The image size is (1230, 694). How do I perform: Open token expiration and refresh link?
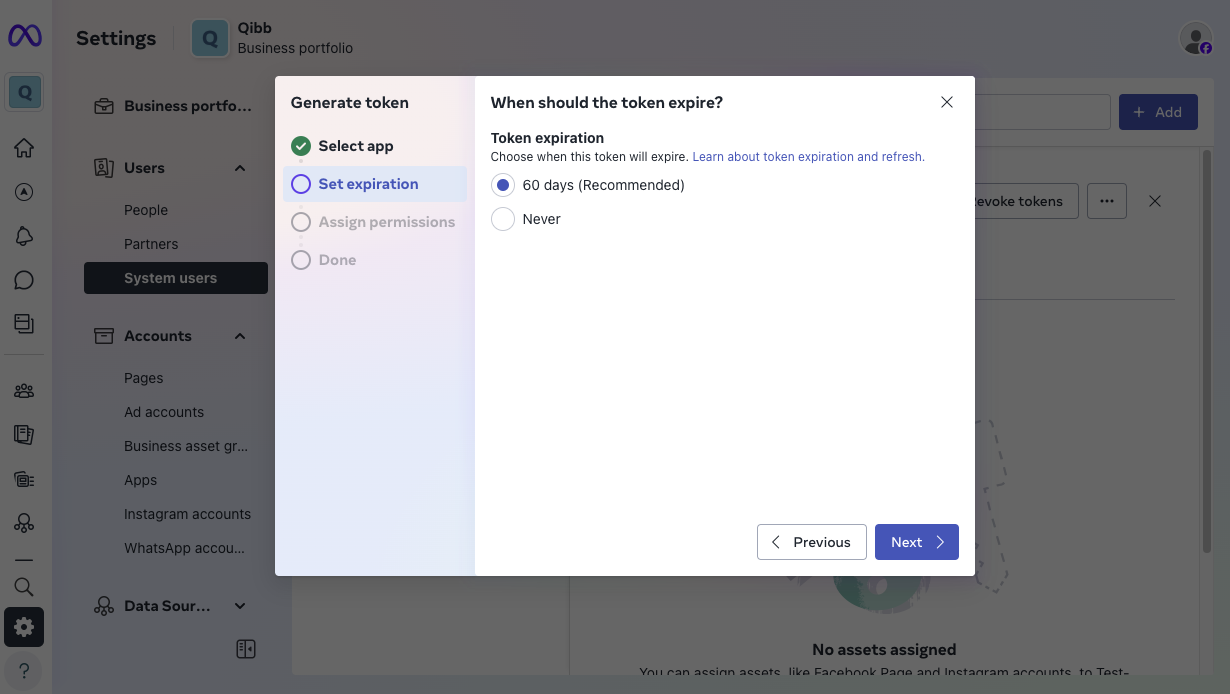point(808,157)
